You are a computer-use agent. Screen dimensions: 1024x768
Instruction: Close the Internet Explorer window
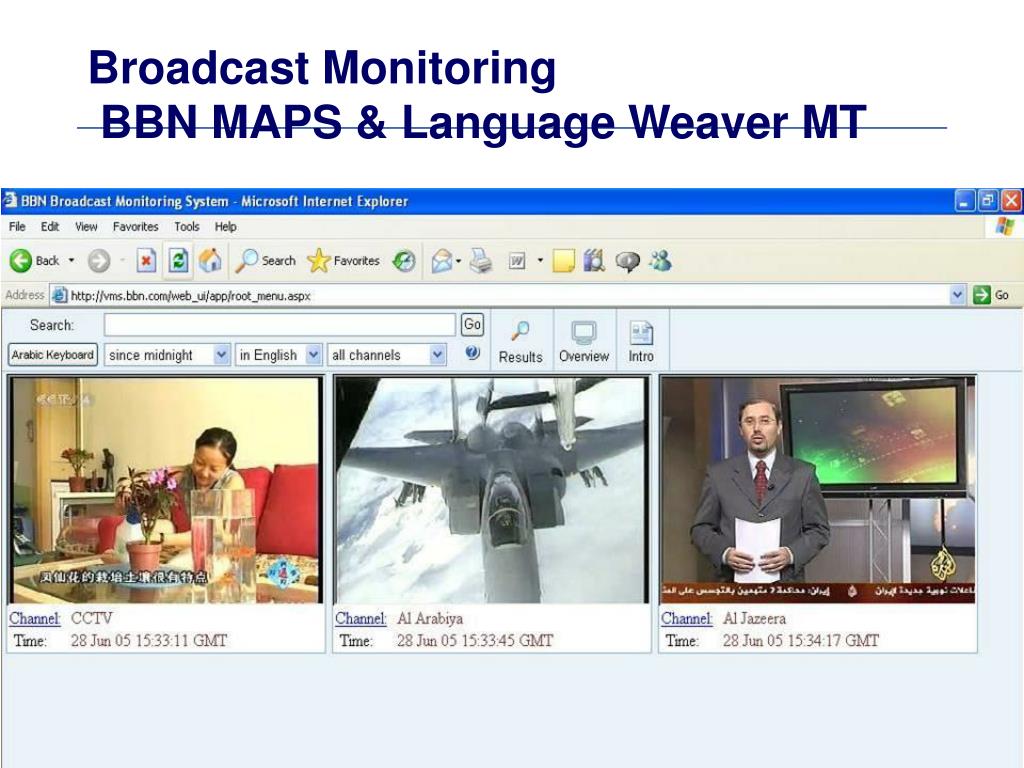[1011, 200]
